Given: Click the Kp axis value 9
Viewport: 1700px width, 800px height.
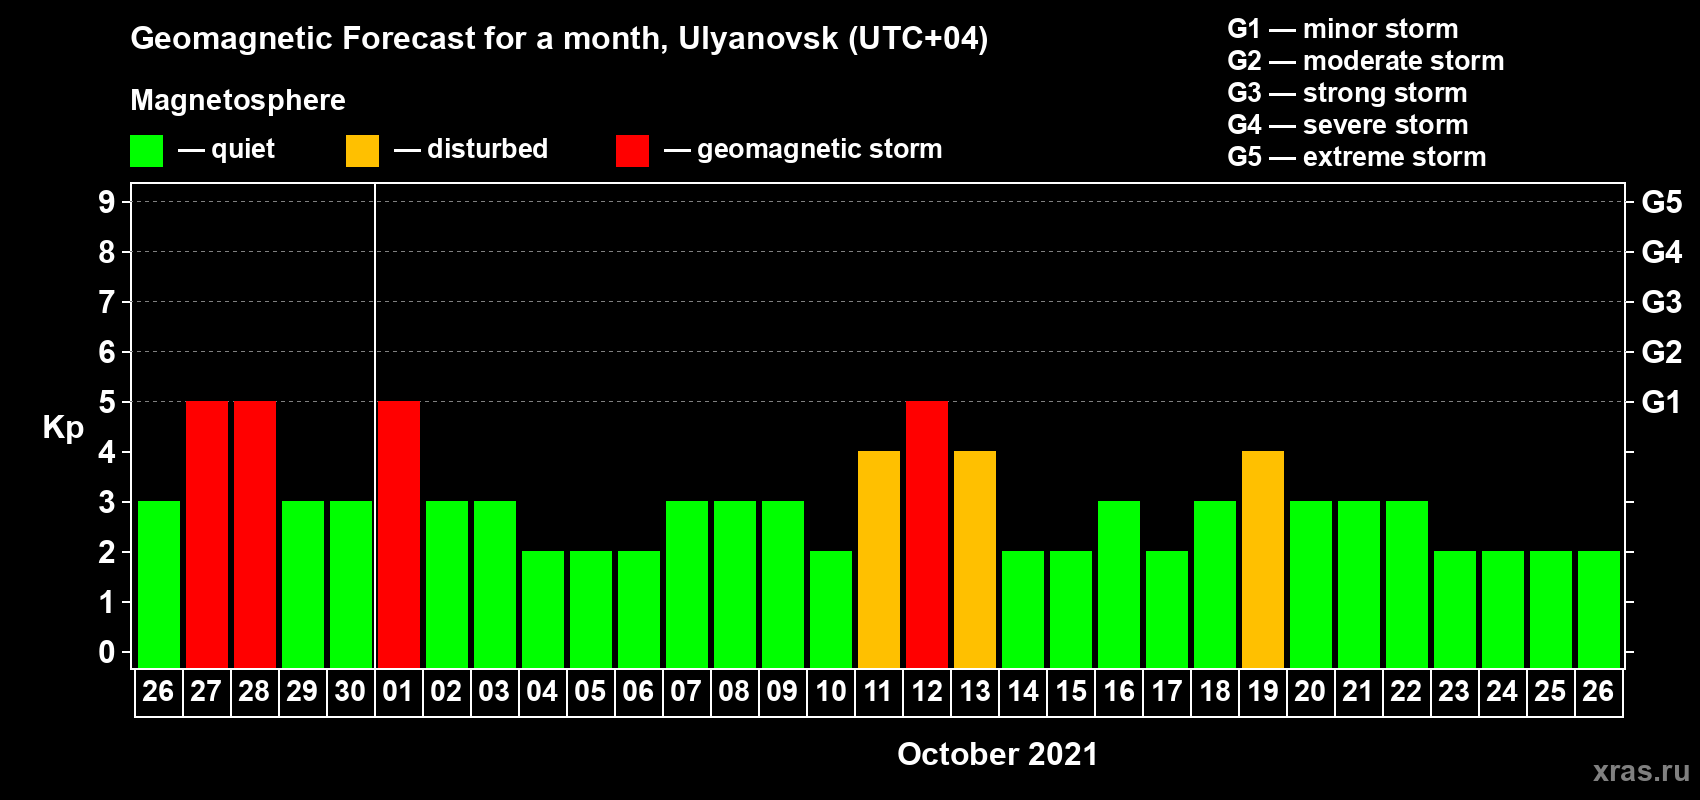Looking at the screenshot, I should 107,202.
